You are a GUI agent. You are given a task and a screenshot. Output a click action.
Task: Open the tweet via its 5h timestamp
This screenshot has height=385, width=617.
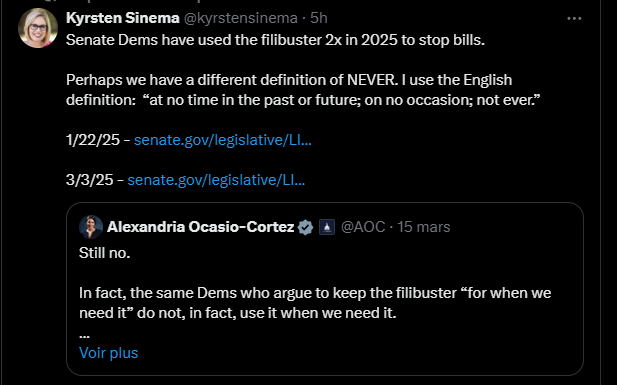point(319,18)
